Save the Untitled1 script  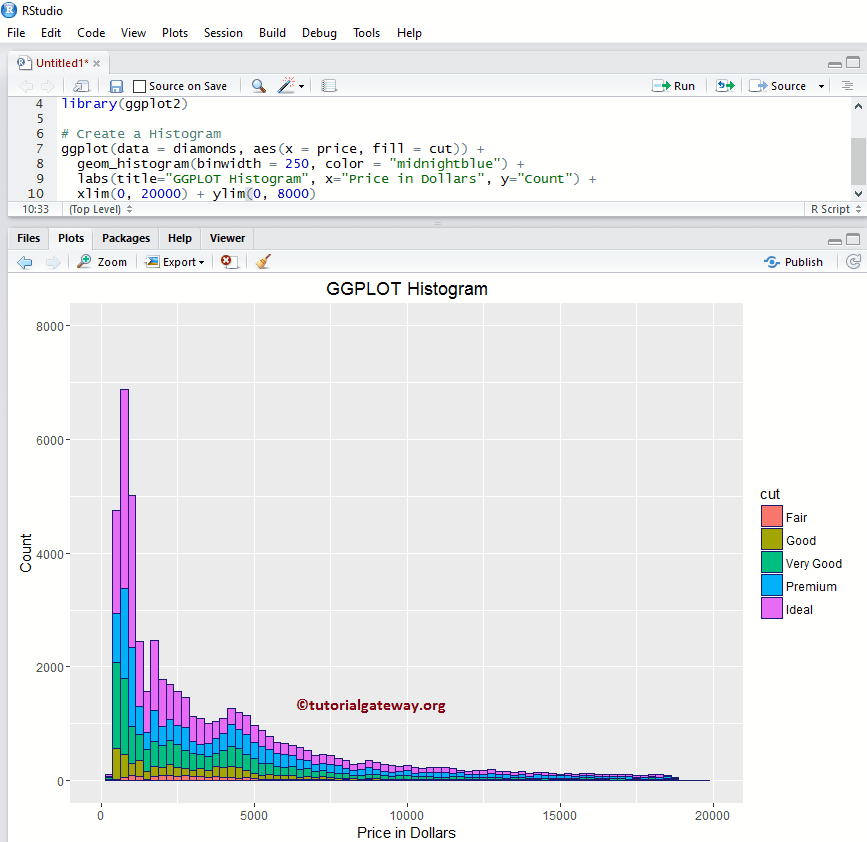[x=115, y=86]
